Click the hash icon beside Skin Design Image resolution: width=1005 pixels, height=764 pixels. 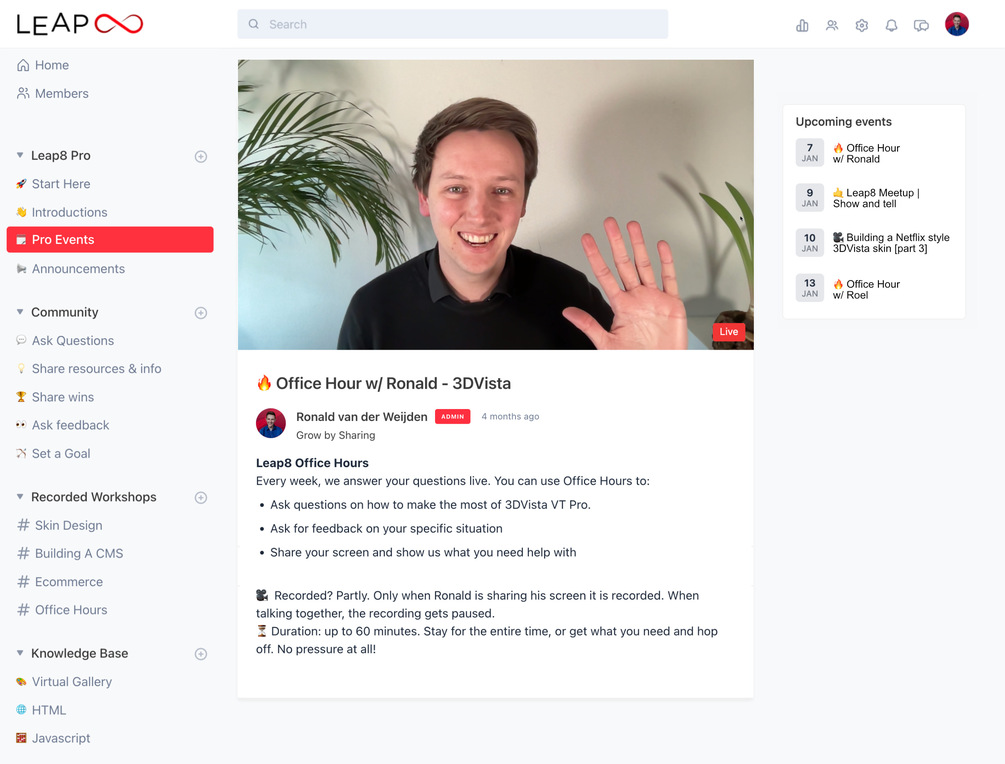point(23,525)
